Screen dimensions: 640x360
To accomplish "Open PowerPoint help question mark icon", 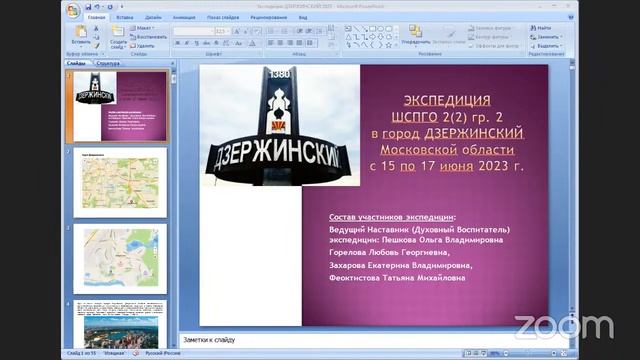I will (x=571, y=17).
